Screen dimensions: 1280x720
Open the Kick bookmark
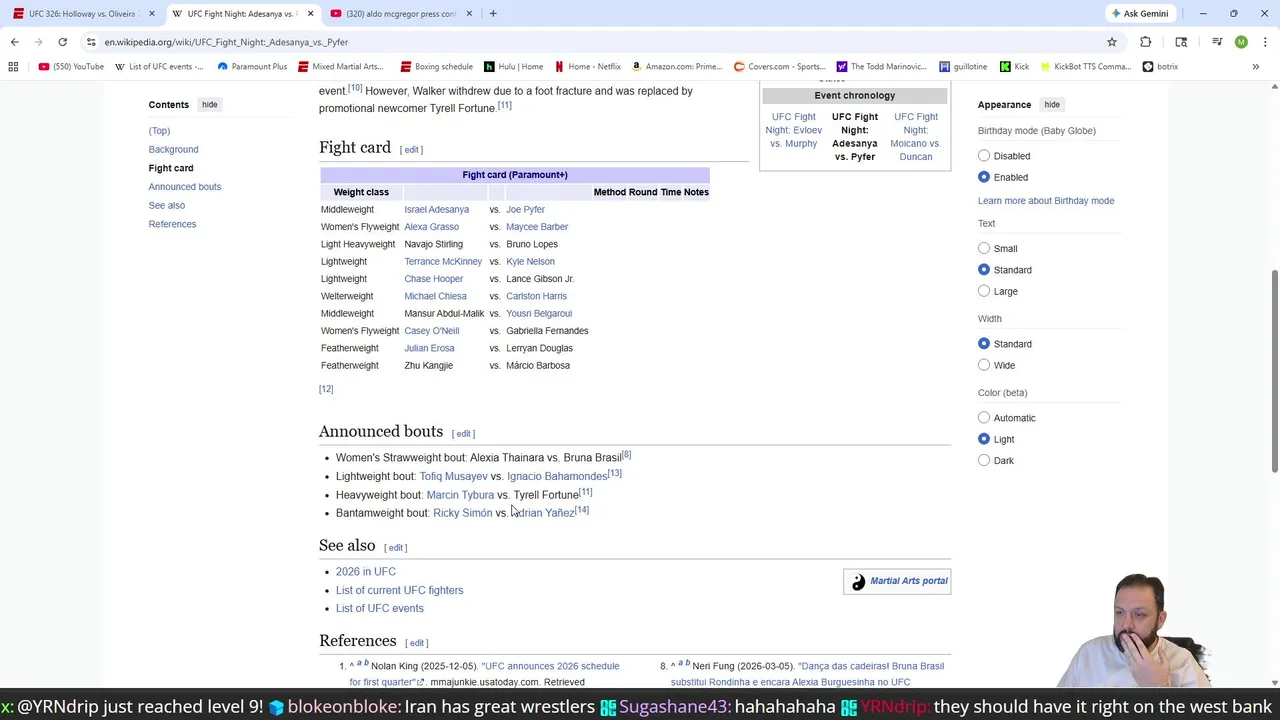[1014, 67]
